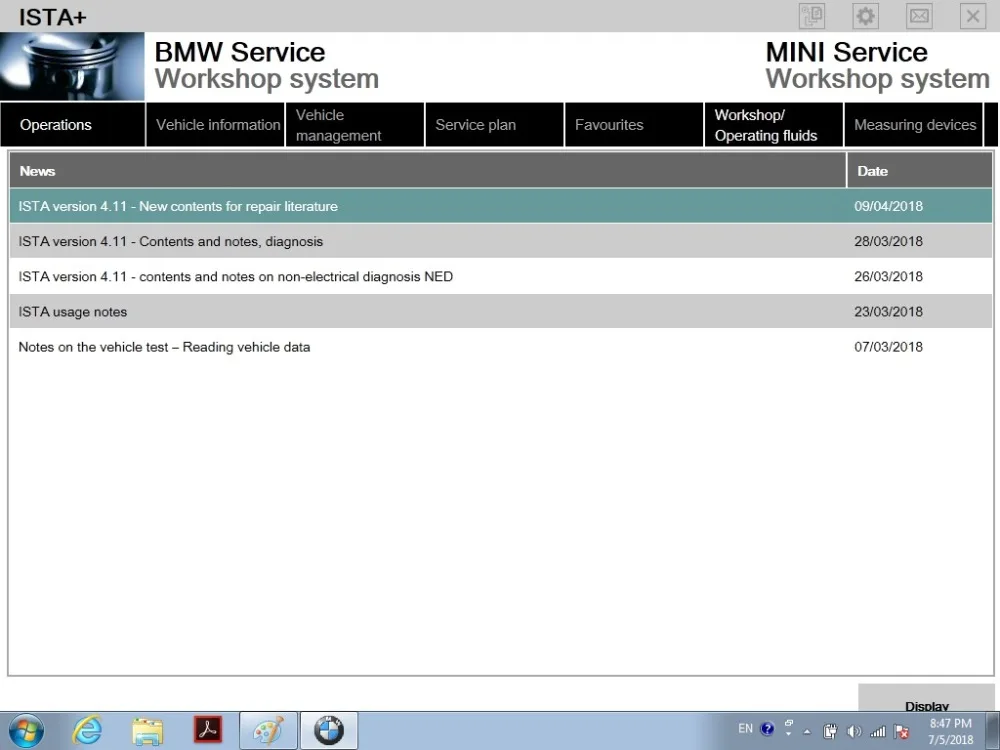
Task: Launch Internet Explorer from taskbar
Action: (87, 731)
